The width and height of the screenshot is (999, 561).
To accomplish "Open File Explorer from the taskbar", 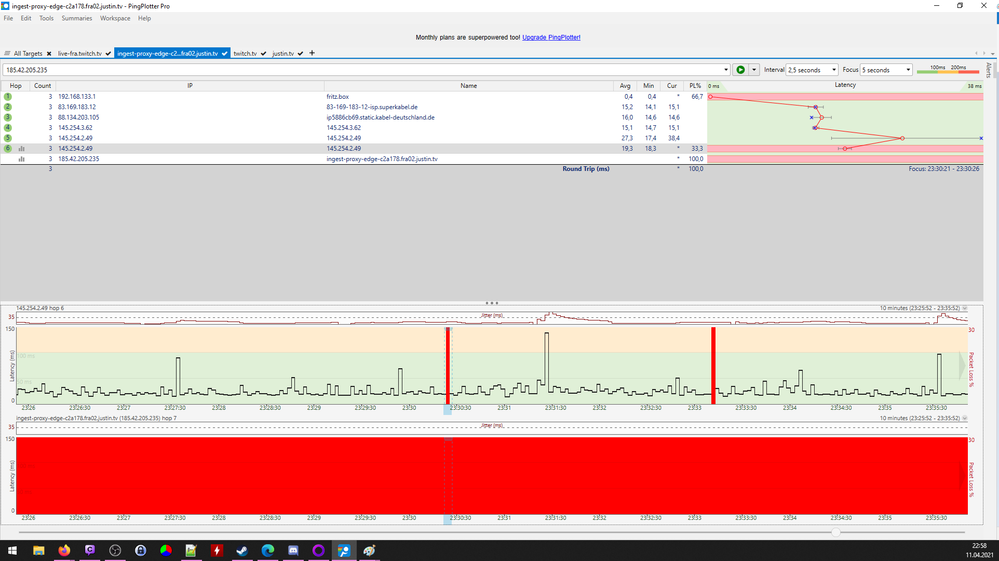I will click(38, 550).
